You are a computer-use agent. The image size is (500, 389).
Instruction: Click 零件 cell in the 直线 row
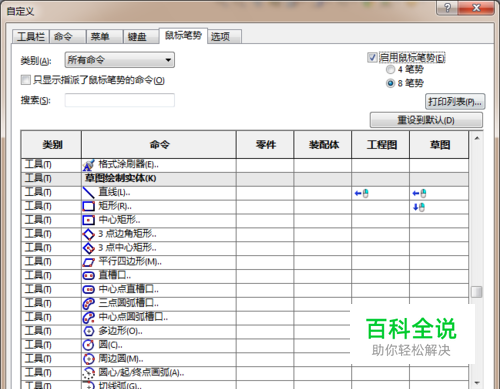coord(265,193)
